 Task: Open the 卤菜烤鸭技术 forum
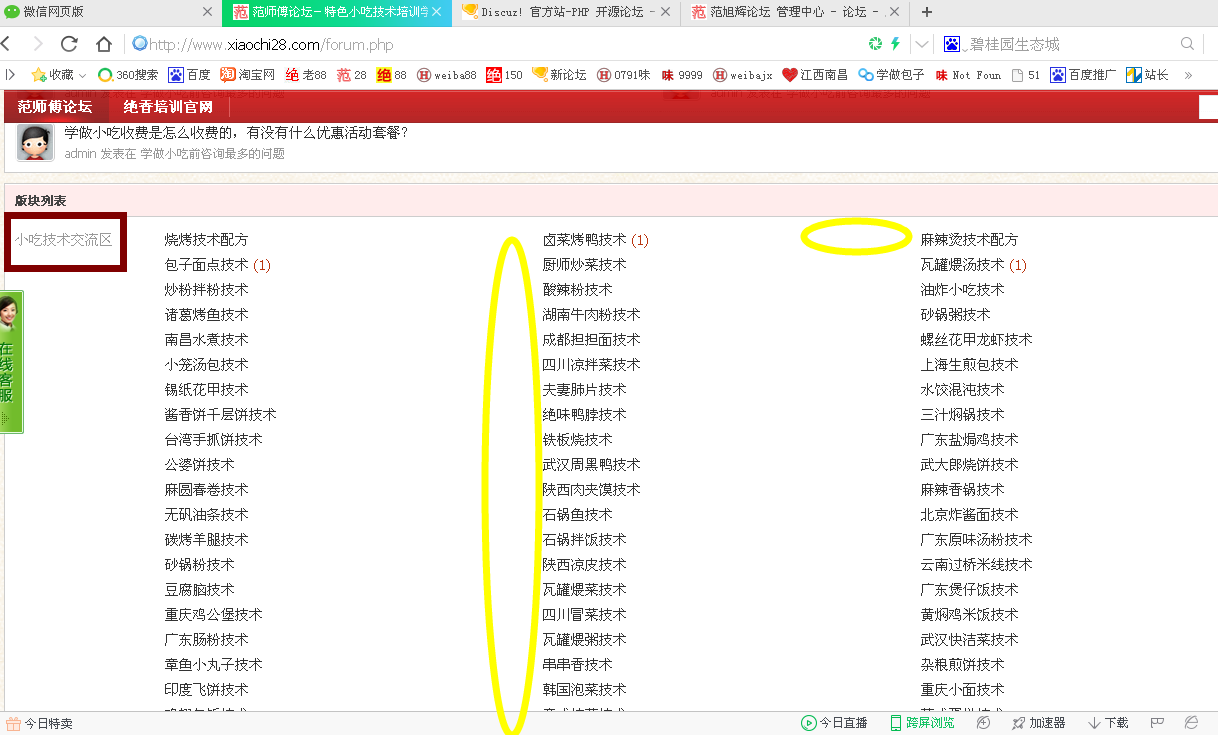point(584,240)
